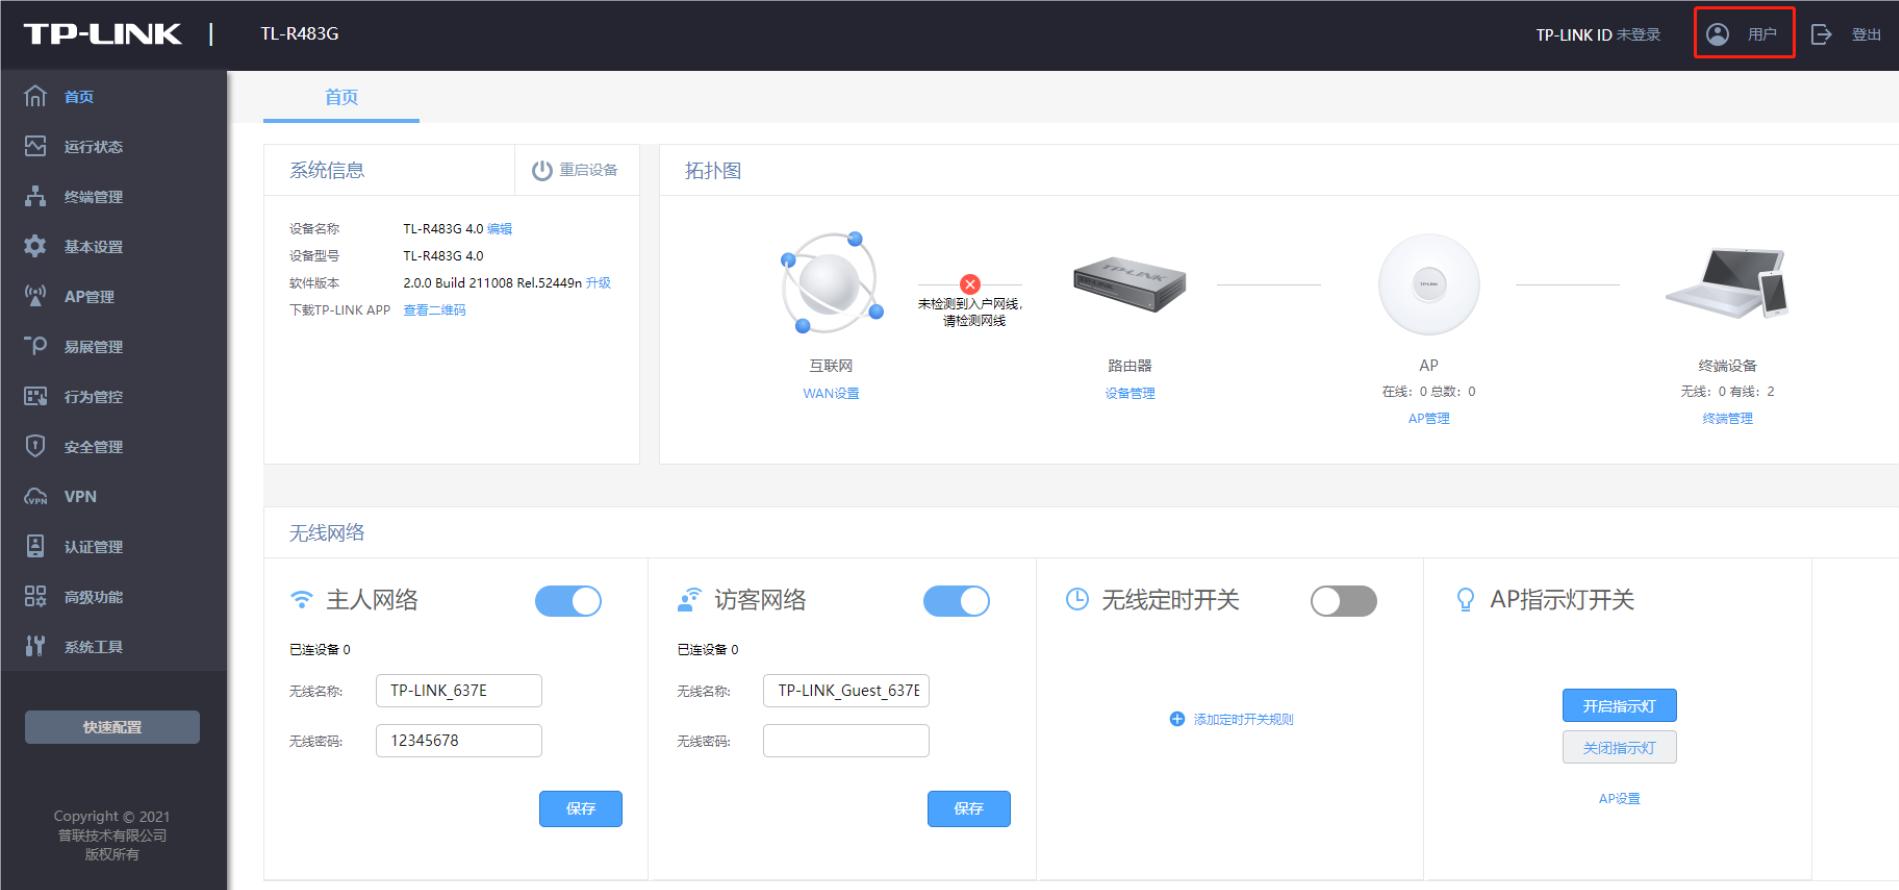Click the 终端管理 network tree icon
Viewport: 1899px width, 890px height.
click(35, 196)
